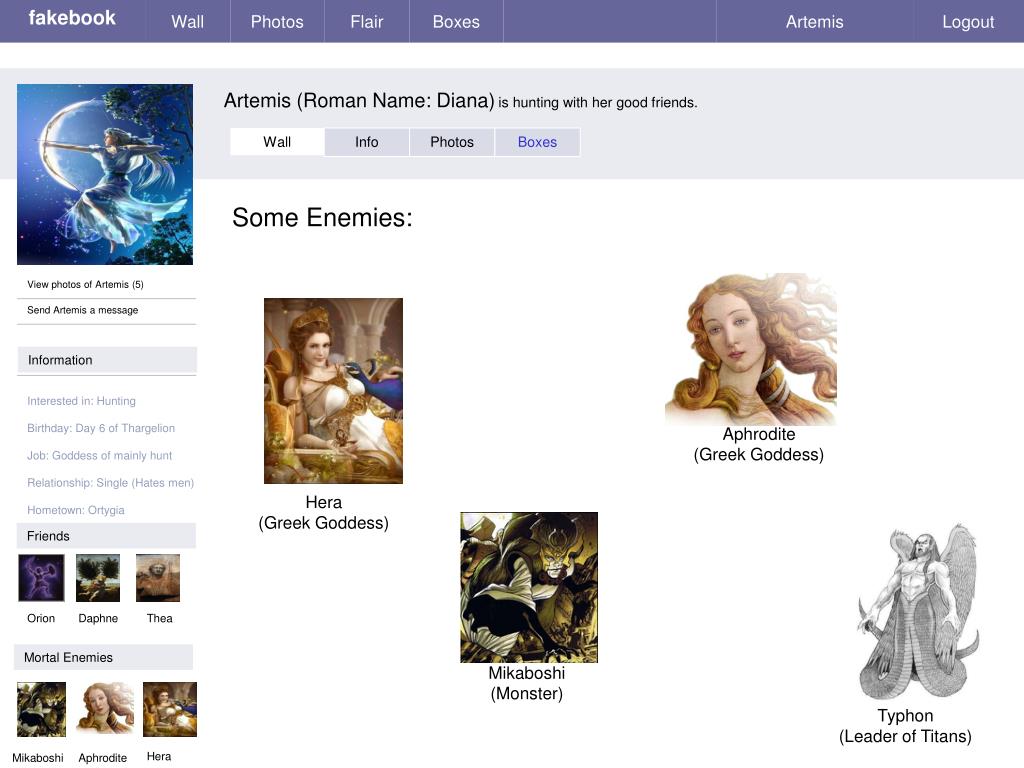The height and width of the screenshot is (768, 1024).
Task: Click the Aphrodite (Greek Goddess) caption
Action: click(759, 444)
